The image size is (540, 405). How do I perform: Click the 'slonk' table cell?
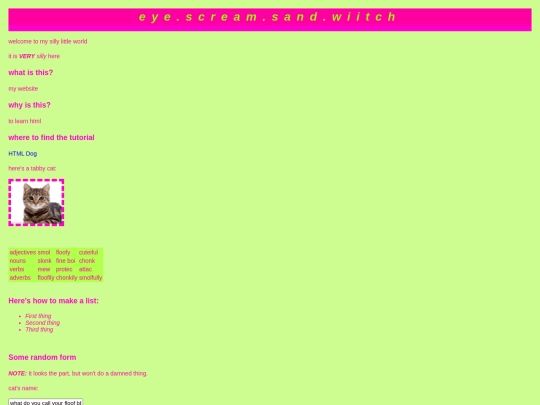click(x=46, y=261)
